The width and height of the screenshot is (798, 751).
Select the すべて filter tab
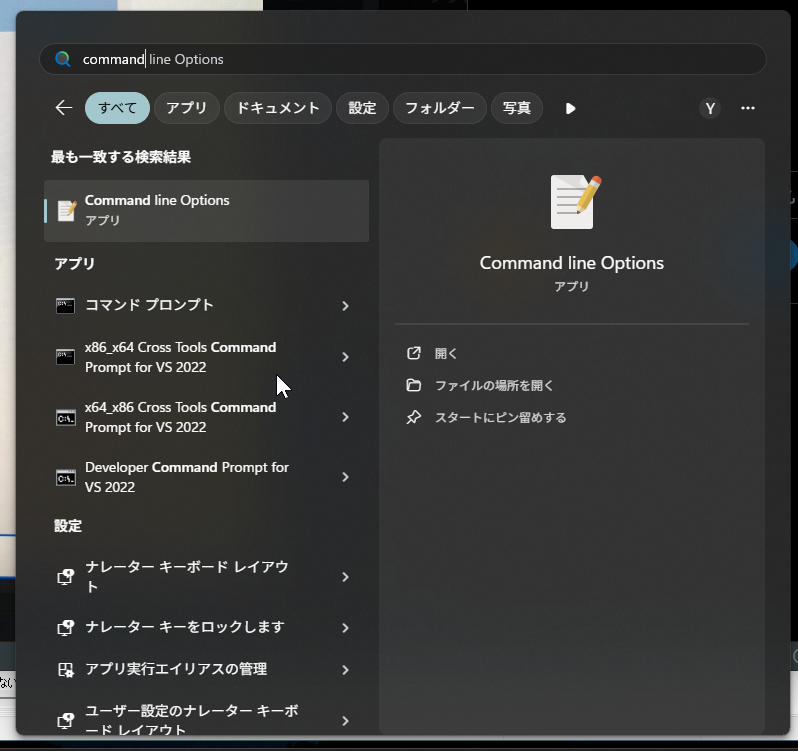(118, 108)
